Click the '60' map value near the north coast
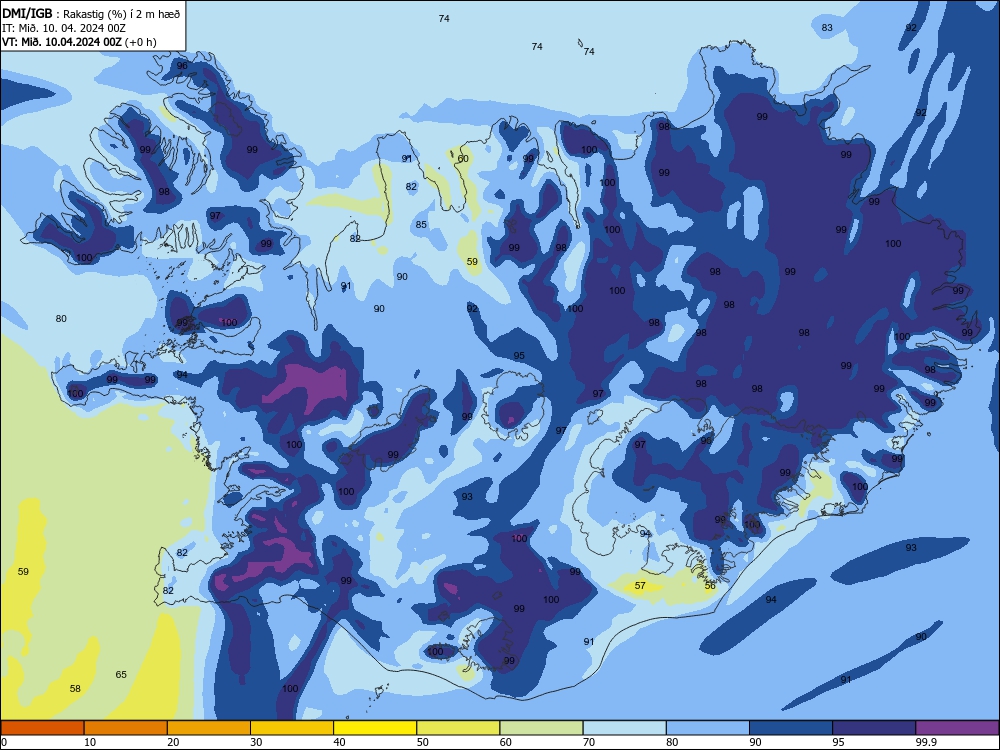 [x=463, y=159]
